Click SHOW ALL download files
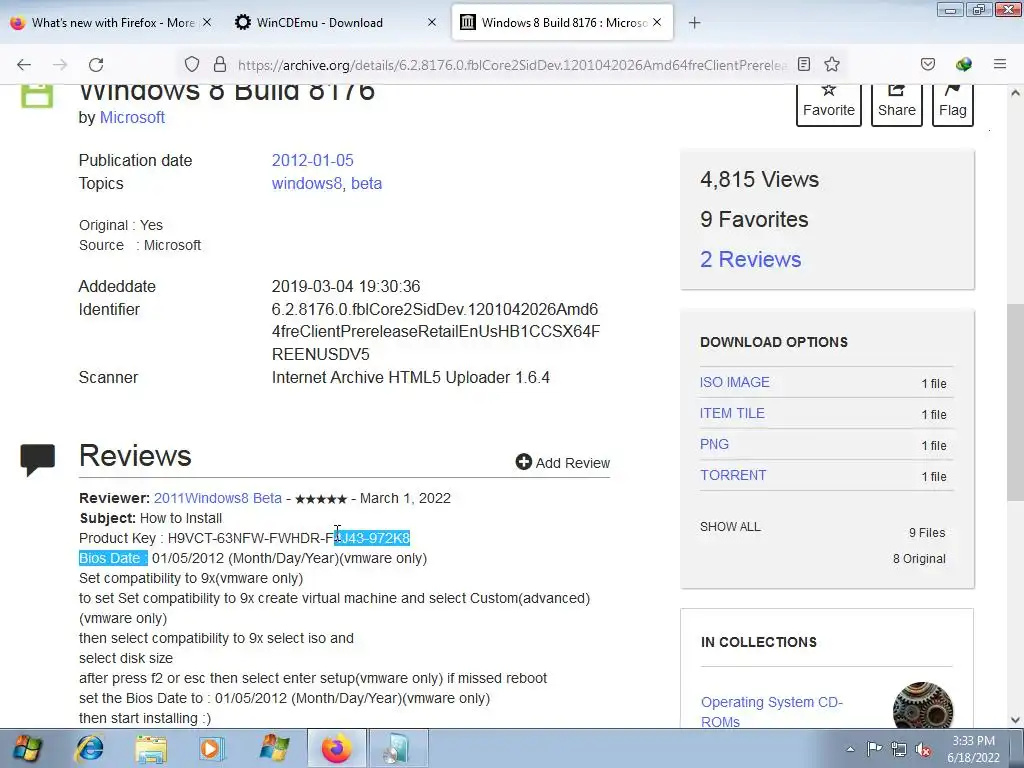The image size is (1024, 768). 730,527
